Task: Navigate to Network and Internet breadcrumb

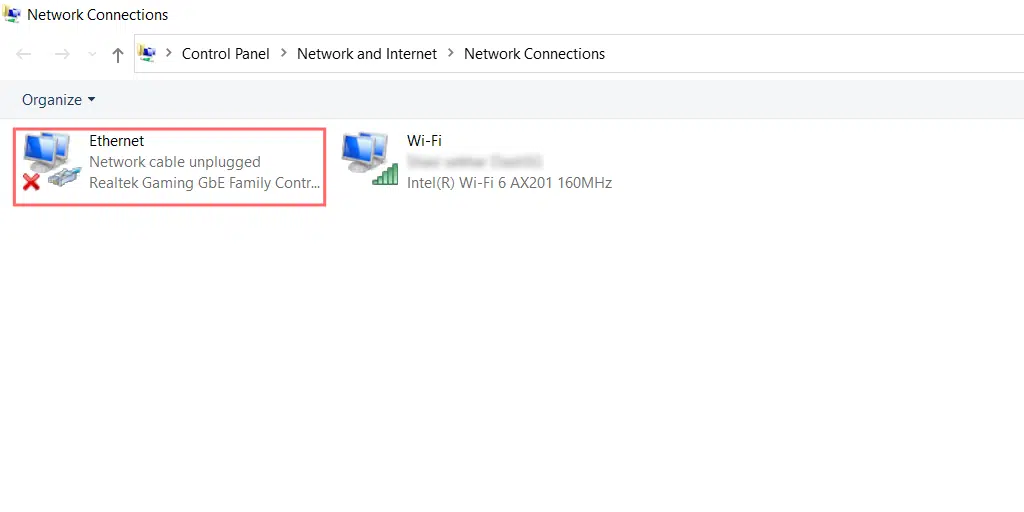Action: click(x=367, y=54)
